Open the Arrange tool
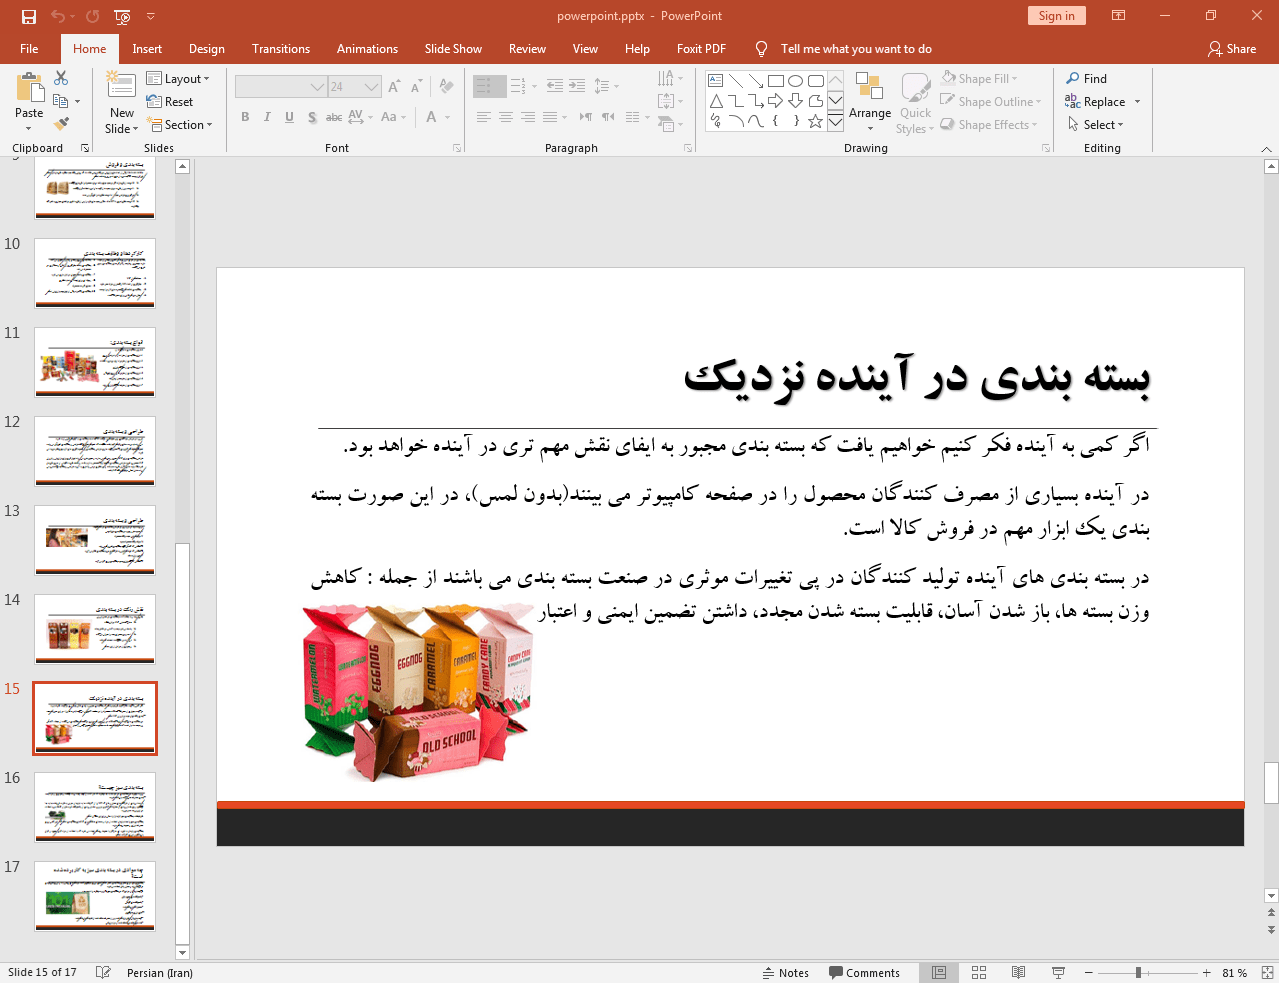Viewport: 1279px width, 983px height. click(870, 100)
